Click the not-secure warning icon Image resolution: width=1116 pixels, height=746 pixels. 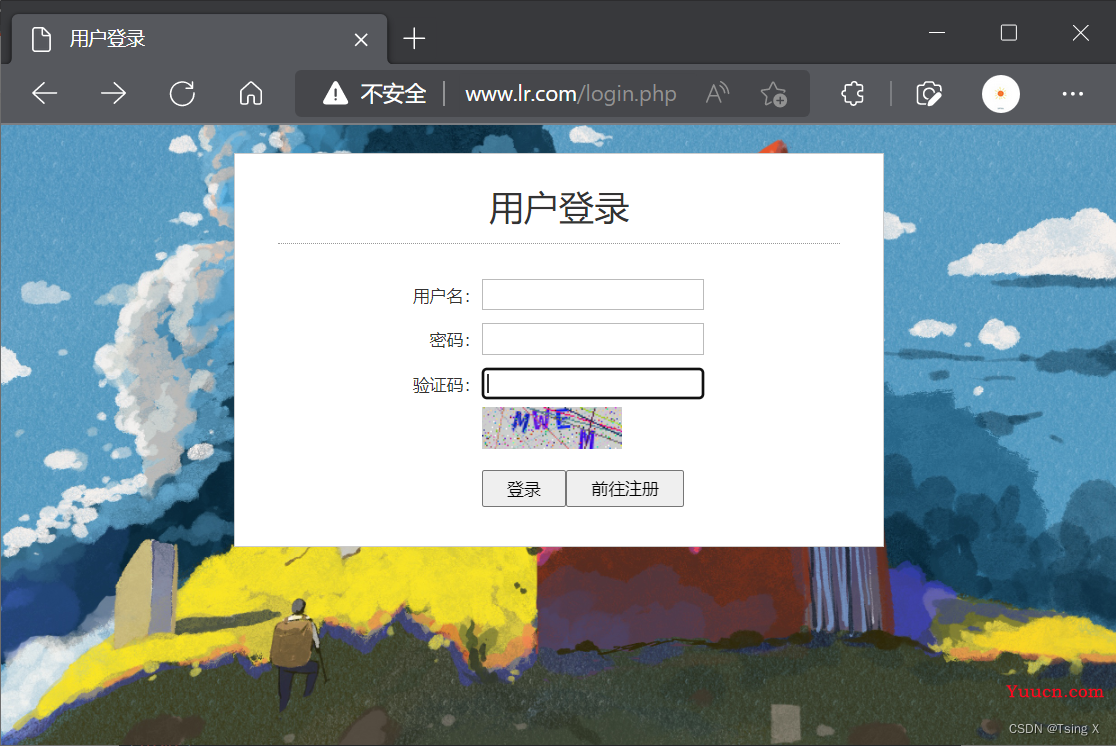tap(335, 93)
